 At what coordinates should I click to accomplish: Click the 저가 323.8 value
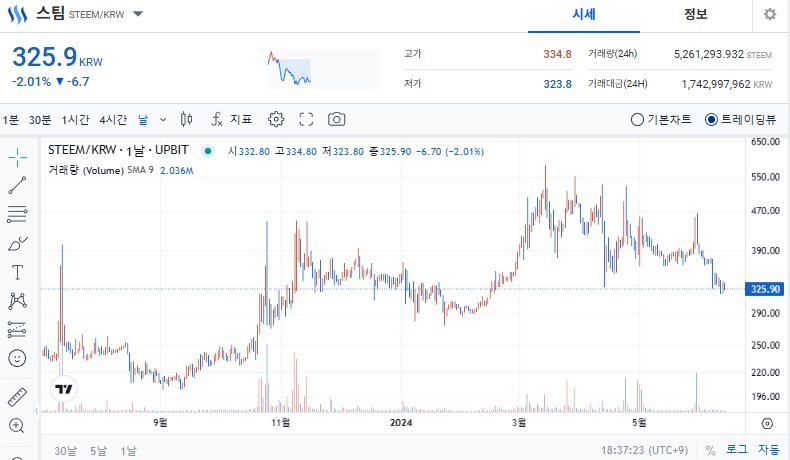tap(557, 84)
